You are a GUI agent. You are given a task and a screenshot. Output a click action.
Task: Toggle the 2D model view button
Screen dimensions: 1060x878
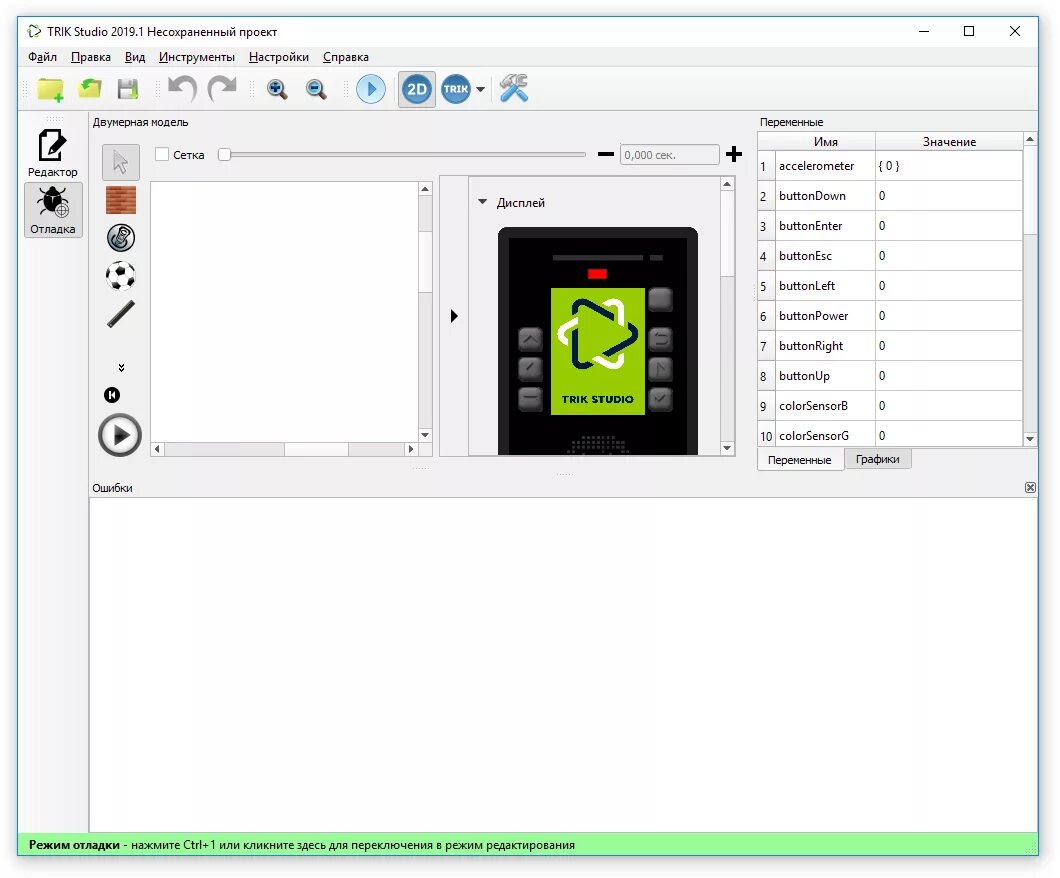coord(416,89)
